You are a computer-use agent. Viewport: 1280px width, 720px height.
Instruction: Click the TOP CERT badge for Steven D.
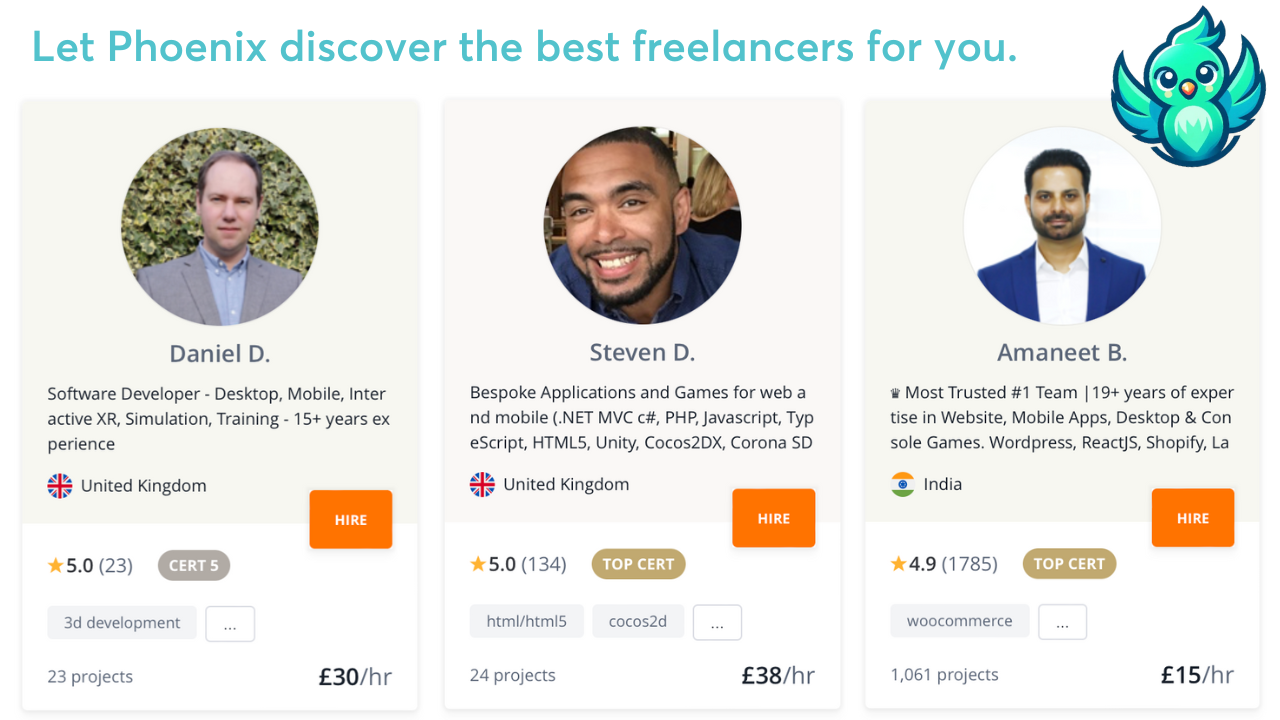tap(638, 564)
